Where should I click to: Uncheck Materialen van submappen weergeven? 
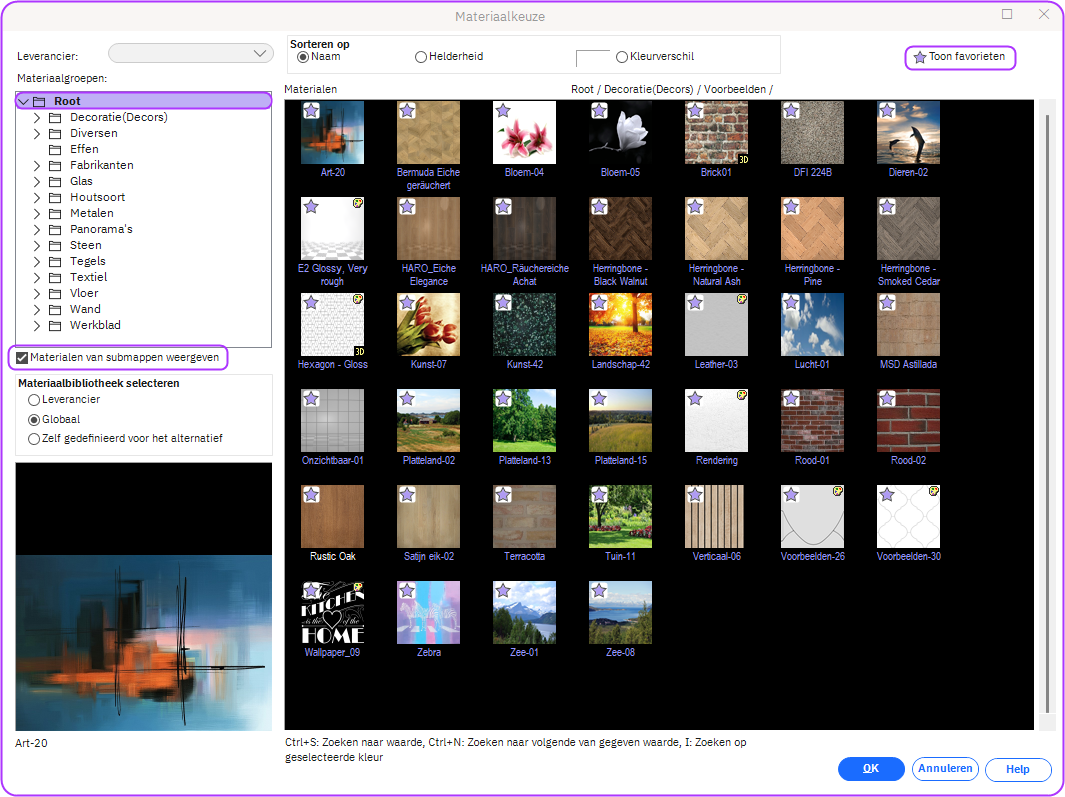pos(22,357)
